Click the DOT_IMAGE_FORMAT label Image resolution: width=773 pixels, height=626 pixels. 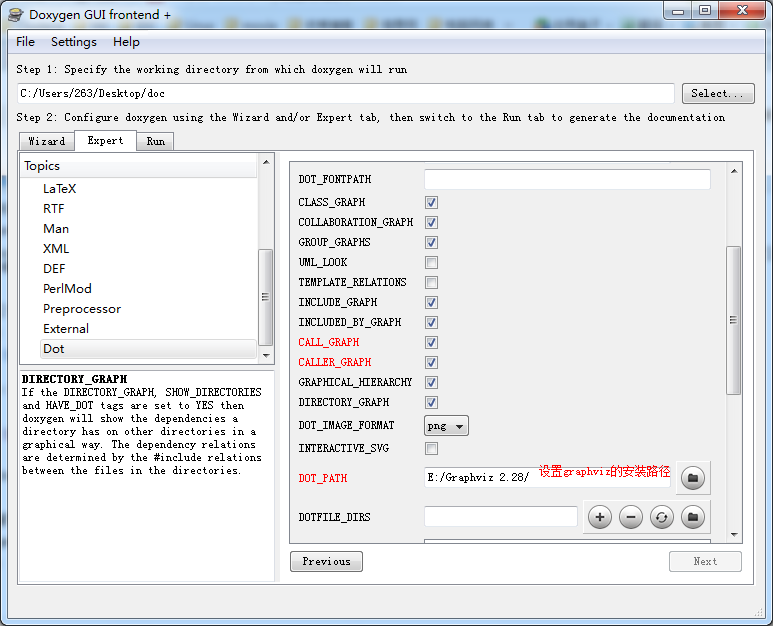tap(346, 425)
